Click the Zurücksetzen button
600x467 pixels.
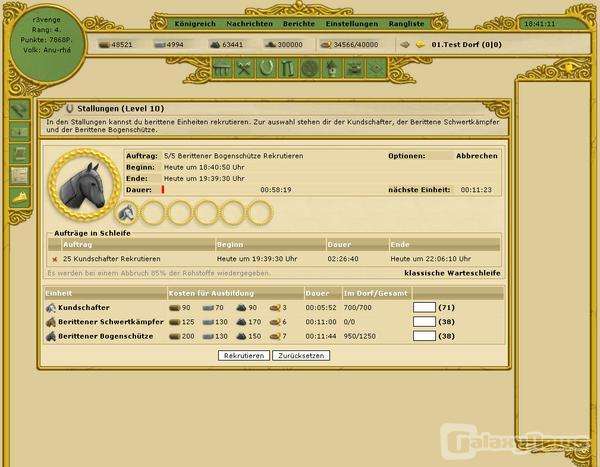301,356
